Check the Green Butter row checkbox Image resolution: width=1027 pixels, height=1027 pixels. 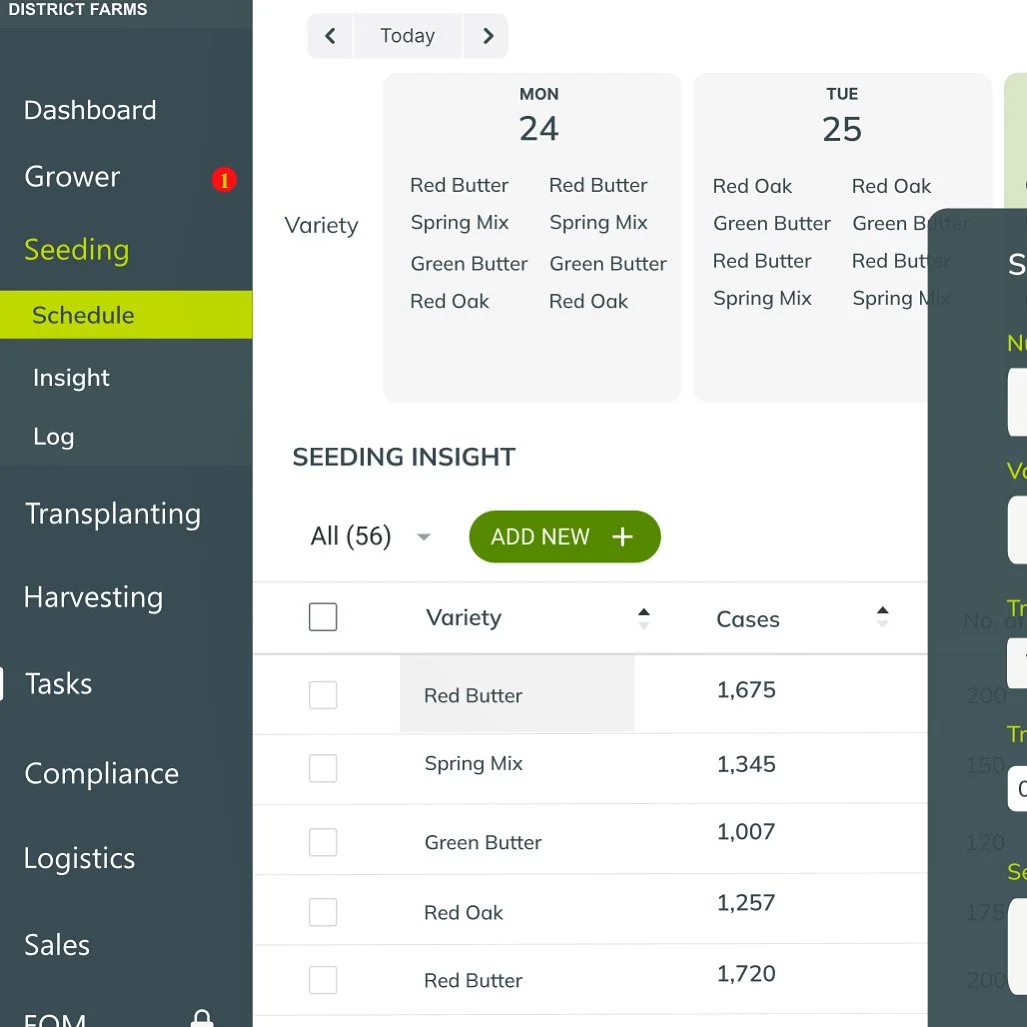pyautogui.click(x=323, y=842)
